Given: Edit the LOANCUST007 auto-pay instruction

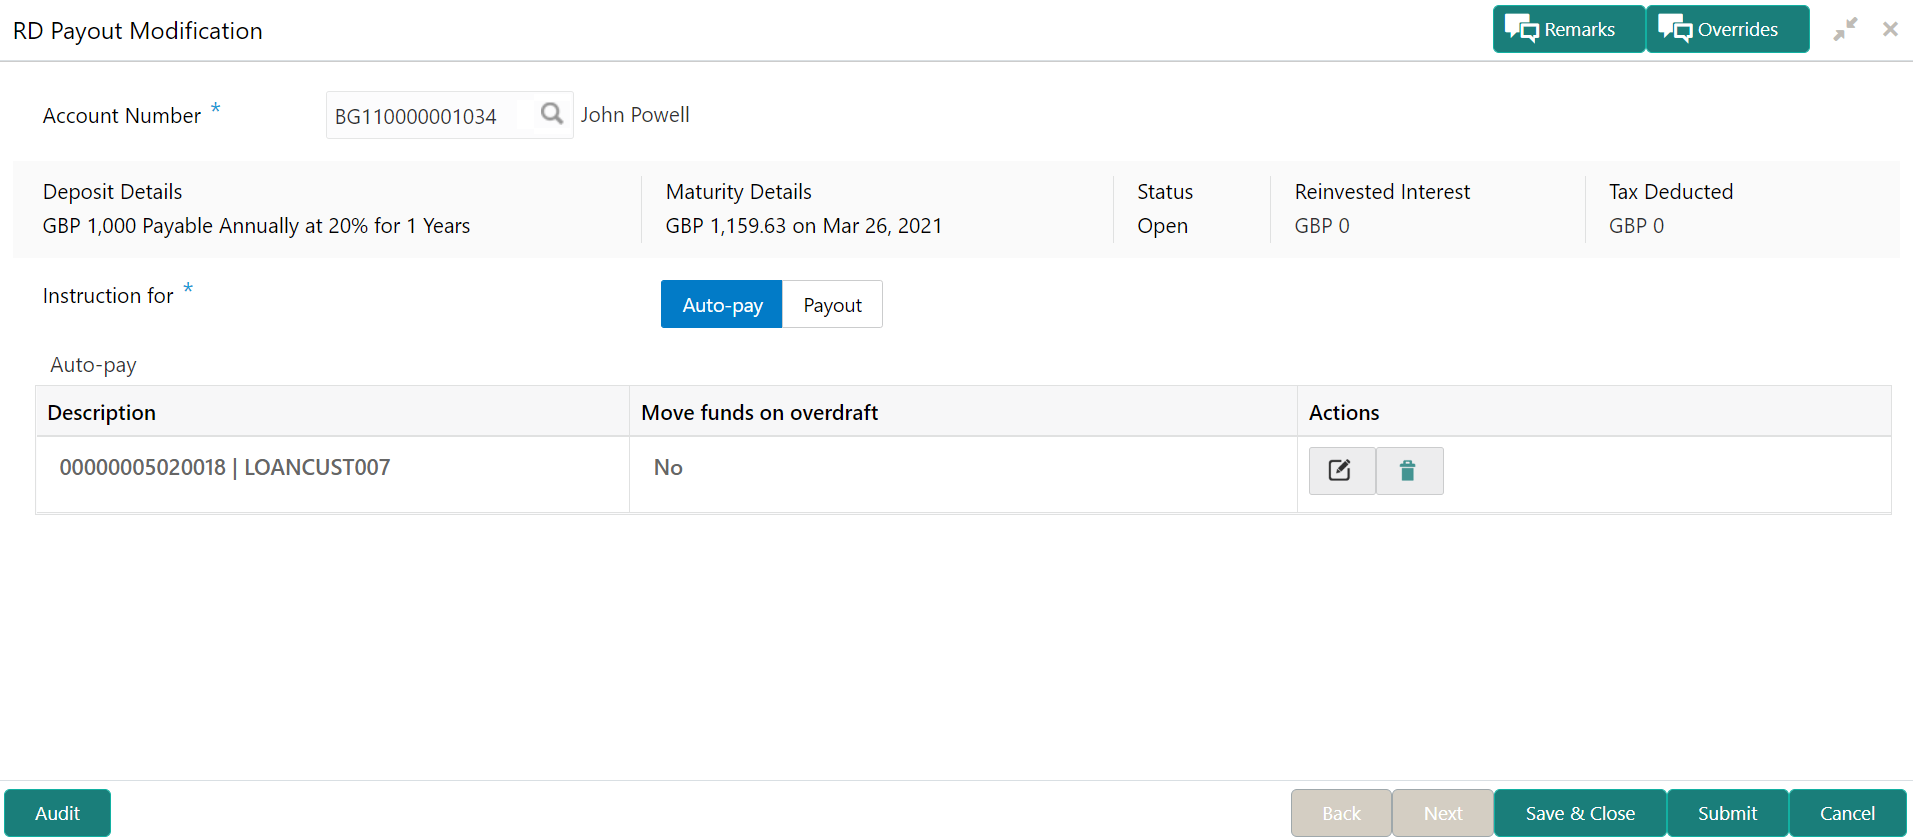Looking at the screenshot, I should pyautogui.click(x=1342, y=471).
